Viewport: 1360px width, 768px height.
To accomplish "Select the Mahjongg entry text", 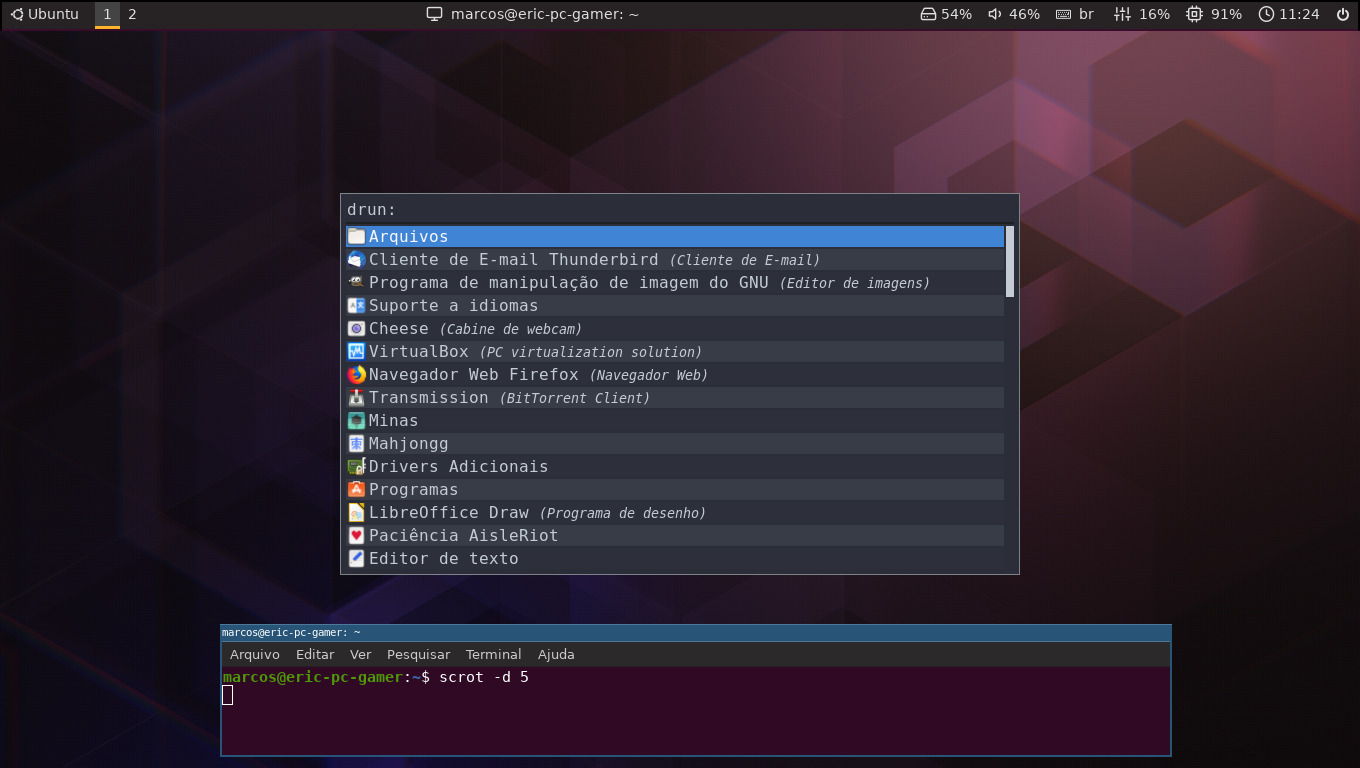I will (408, 443).
